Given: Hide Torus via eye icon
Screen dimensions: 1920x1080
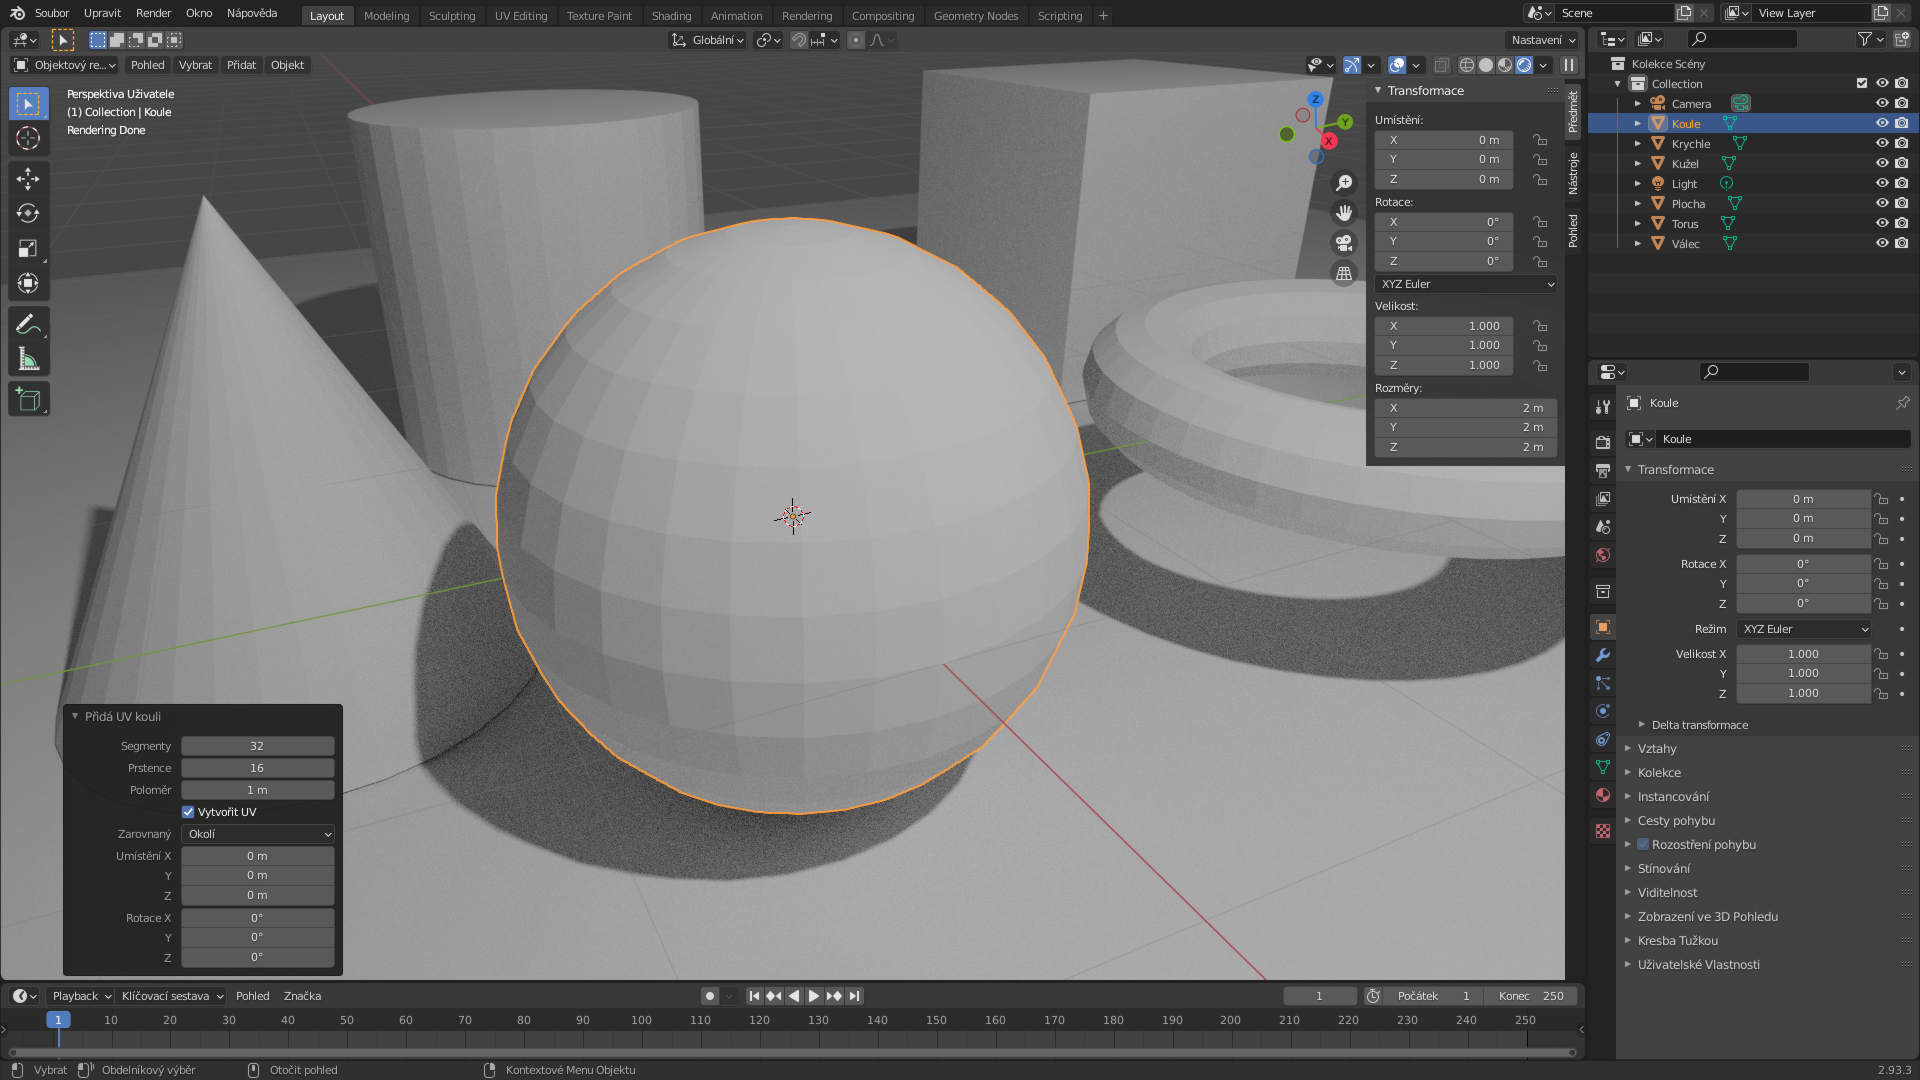Looking at the screenshot, I should 1881,223.
